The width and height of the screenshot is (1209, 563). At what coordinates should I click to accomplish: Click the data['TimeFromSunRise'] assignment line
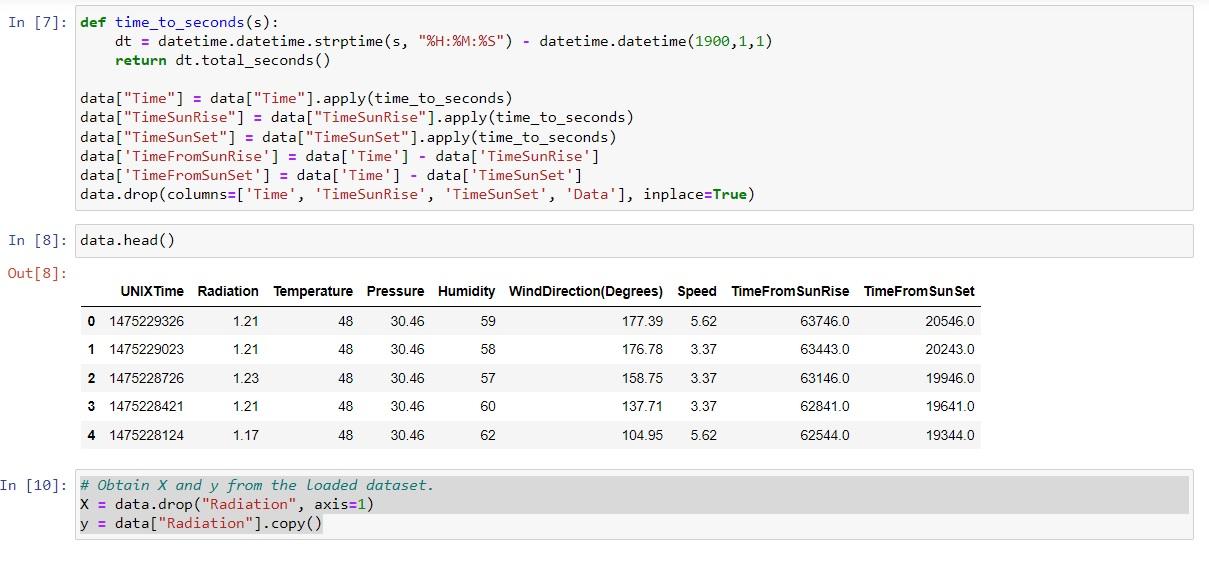coord(340,156)
